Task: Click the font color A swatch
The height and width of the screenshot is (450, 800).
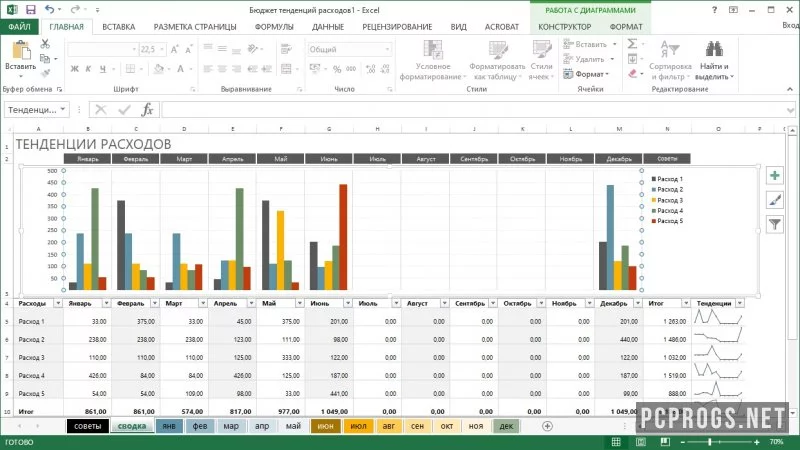Action: tap(180, 69)
